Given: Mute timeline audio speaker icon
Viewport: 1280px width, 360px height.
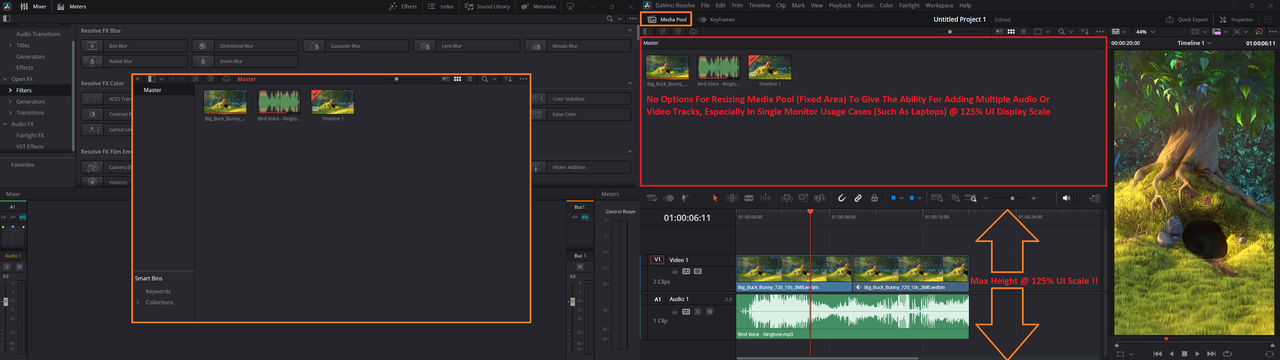Looking at the screenshot, I should tap(1067, 198).
